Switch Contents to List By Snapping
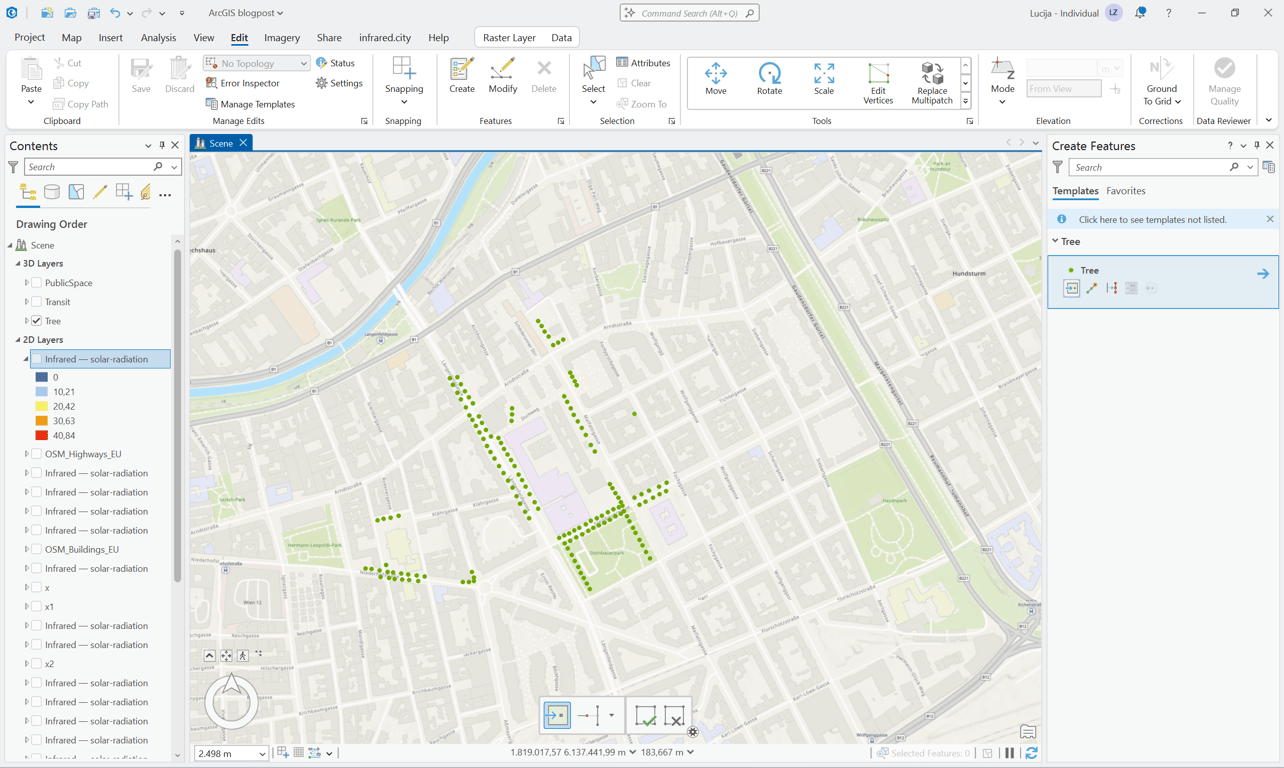1284x768 pixels. coord(124,193)
